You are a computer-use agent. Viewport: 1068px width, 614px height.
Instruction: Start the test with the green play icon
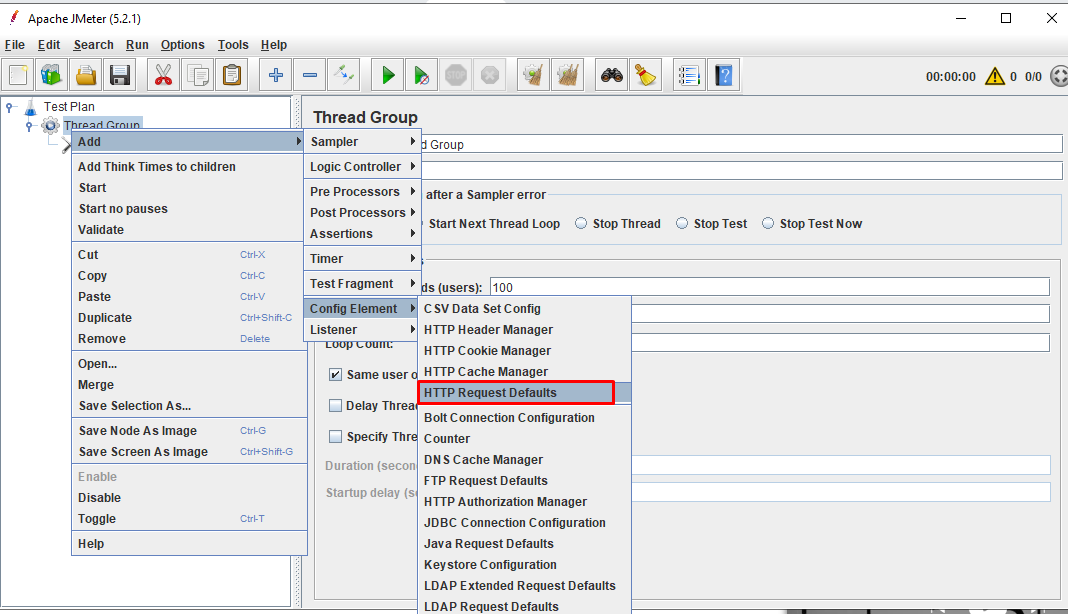387,74
